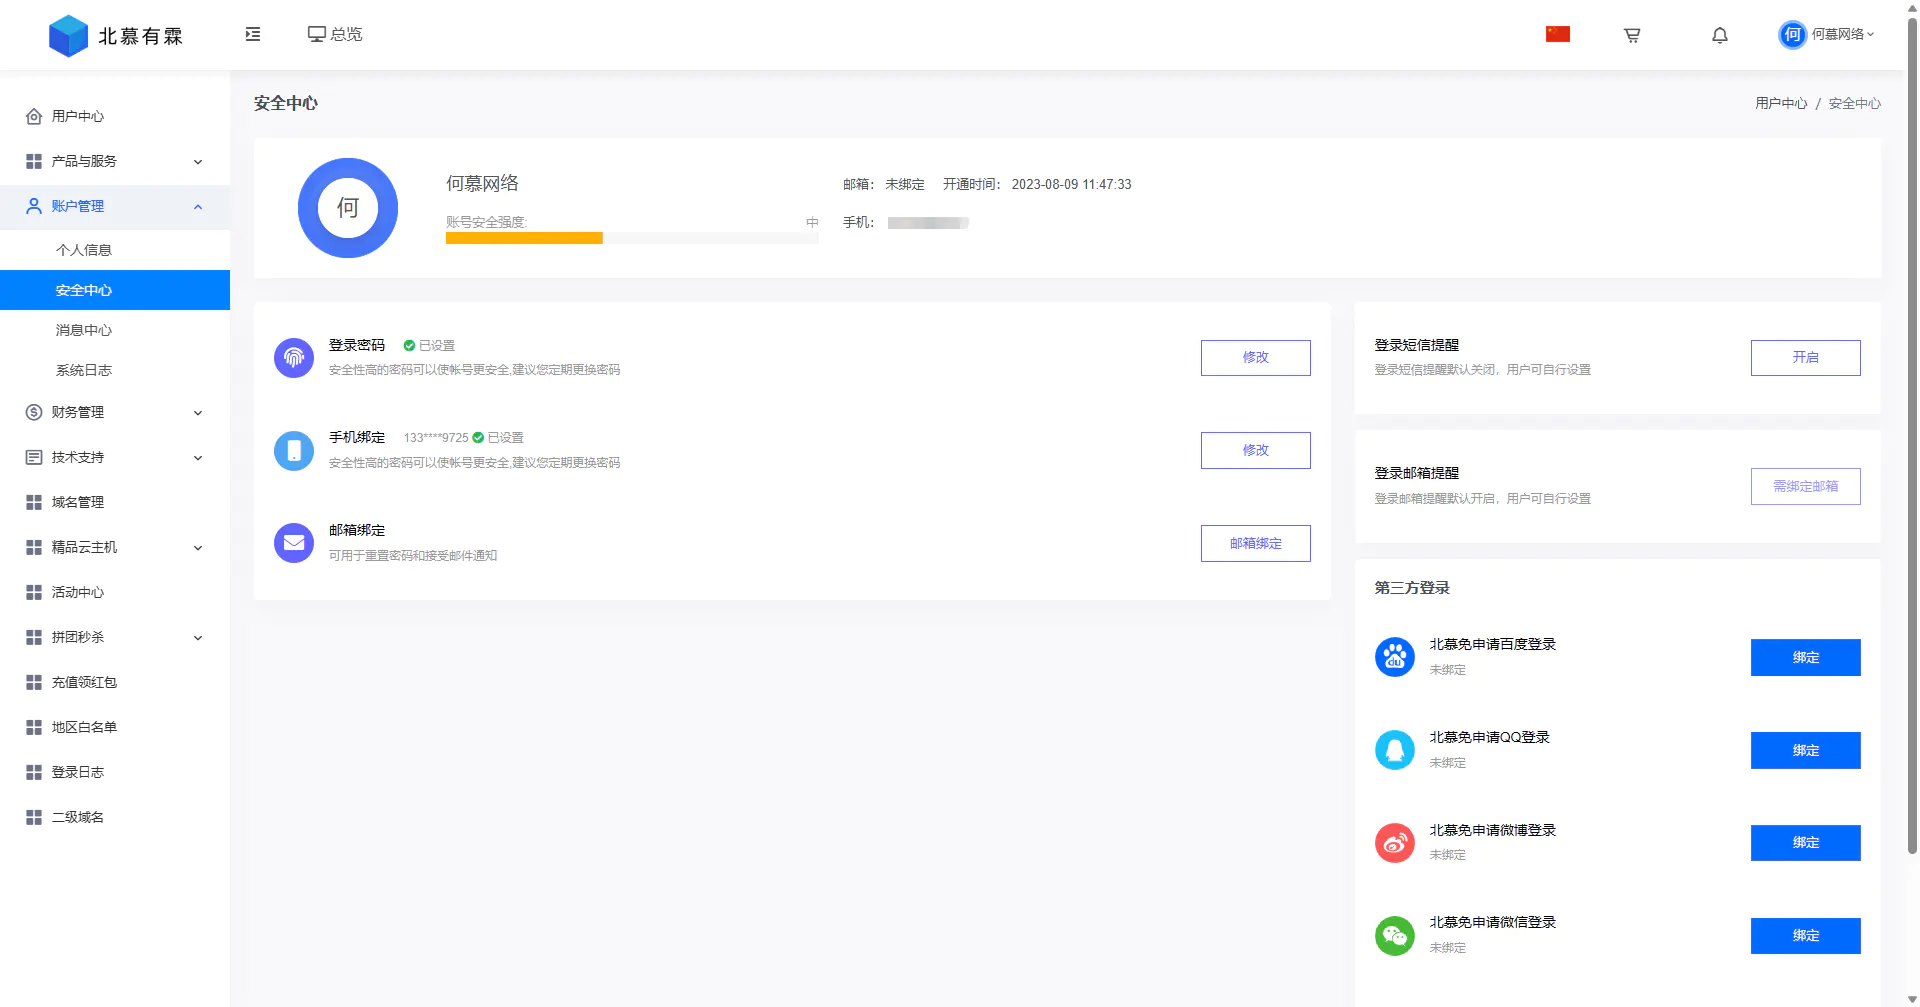The width and height of the screenshot is (1920, 1007).
Task: Bind Weibo login with its 绑定 button
Action: coord(1805,843)
